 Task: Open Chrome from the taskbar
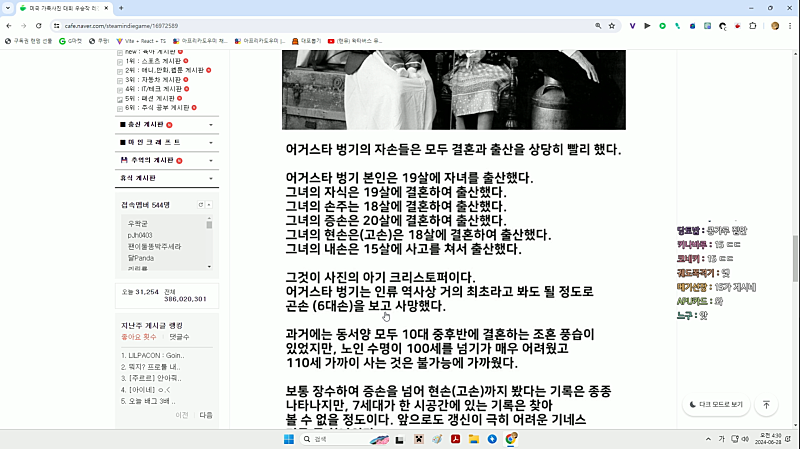[511, 439]
